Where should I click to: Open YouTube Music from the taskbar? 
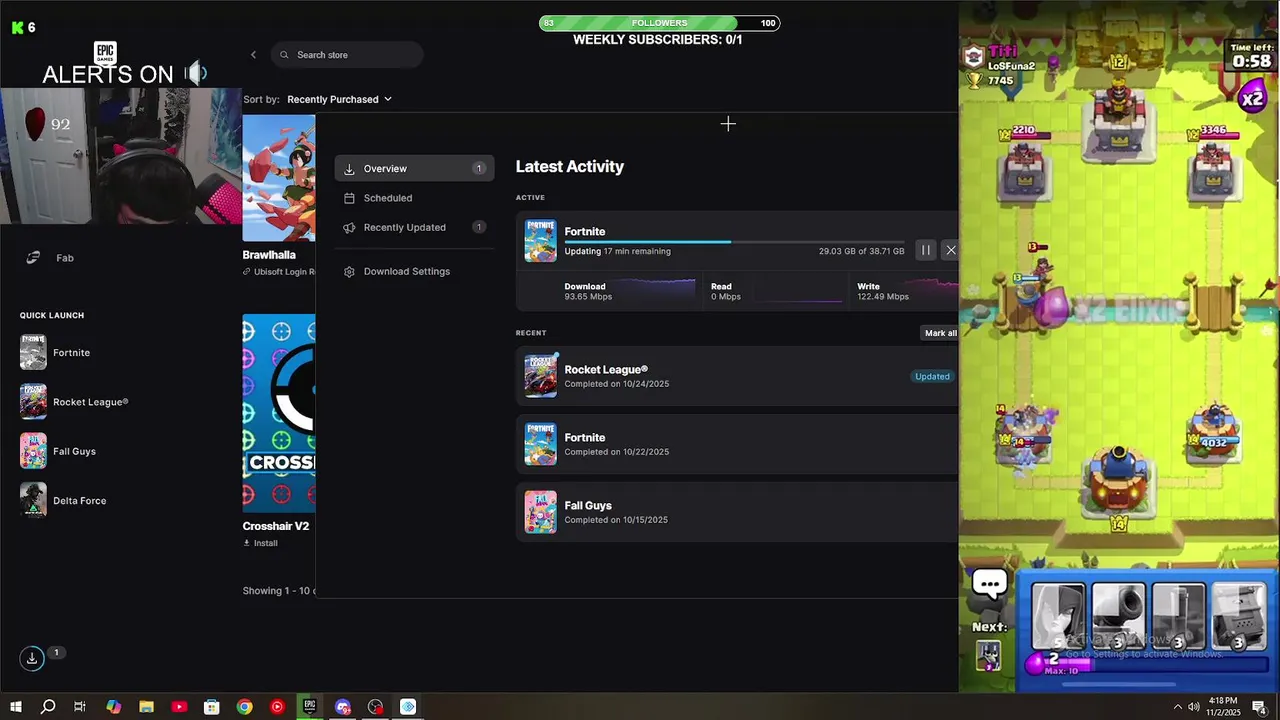click(277, 707)
